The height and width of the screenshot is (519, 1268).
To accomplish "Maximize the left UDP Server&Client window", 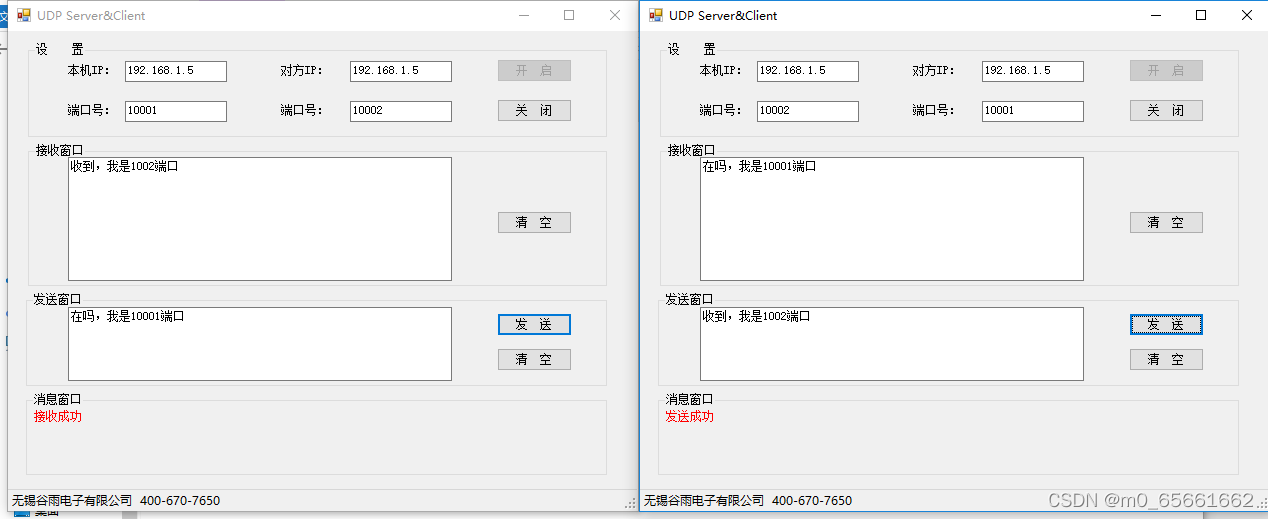I will (x=569, y=15).
